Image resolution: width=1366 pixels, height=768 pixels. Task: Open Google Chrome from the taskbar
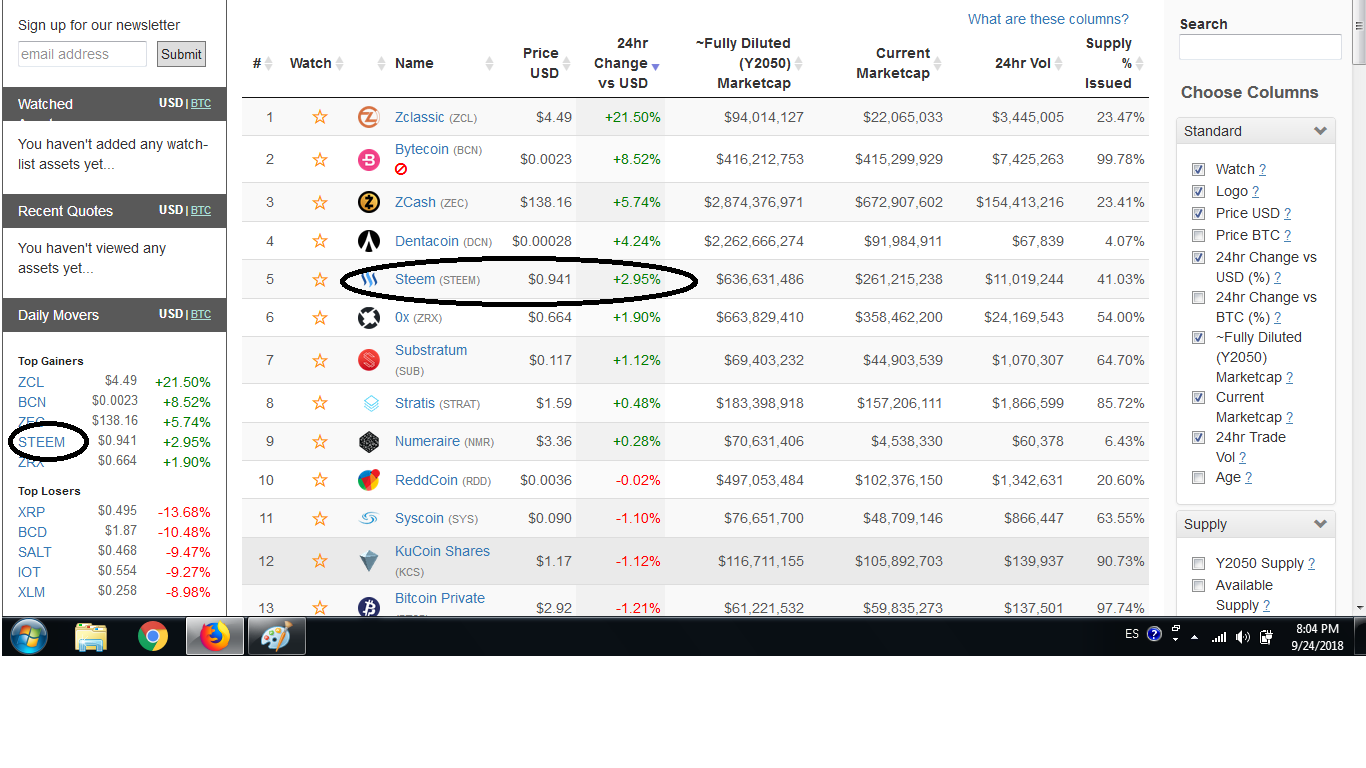[x=153, y=637]
